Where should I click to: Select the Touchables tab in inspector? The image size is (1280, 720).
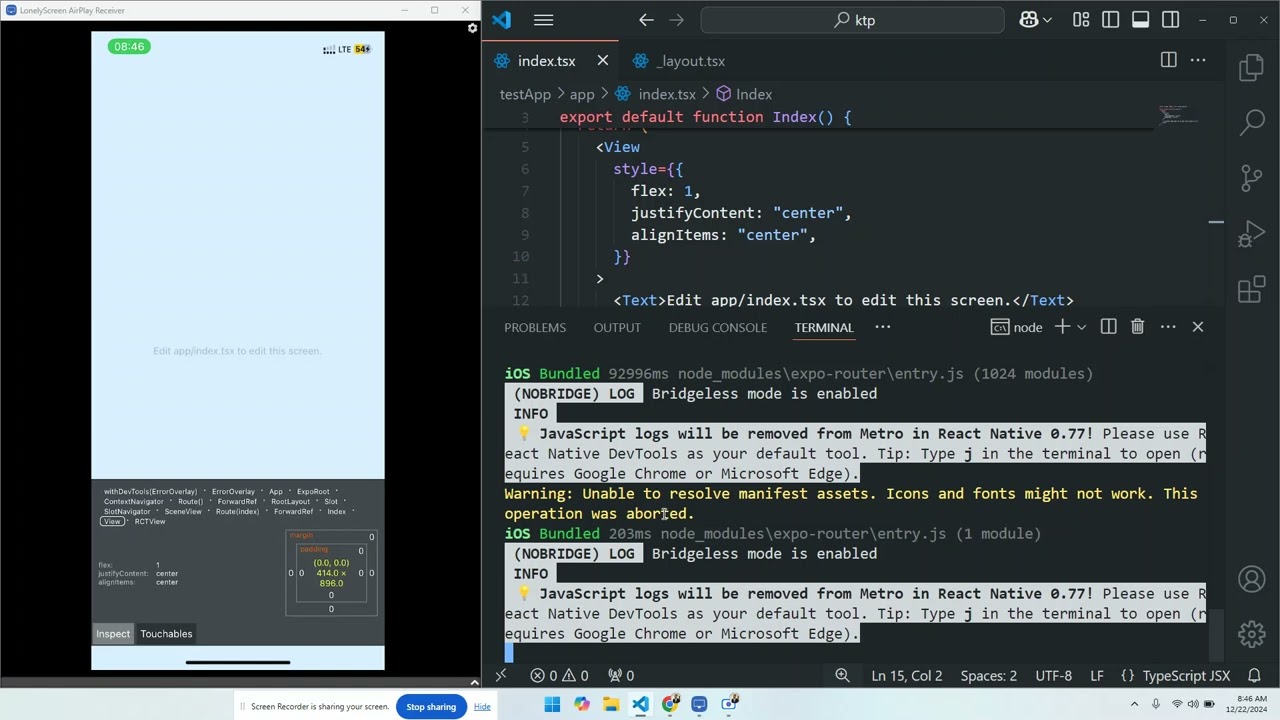(x=166, y=634)
